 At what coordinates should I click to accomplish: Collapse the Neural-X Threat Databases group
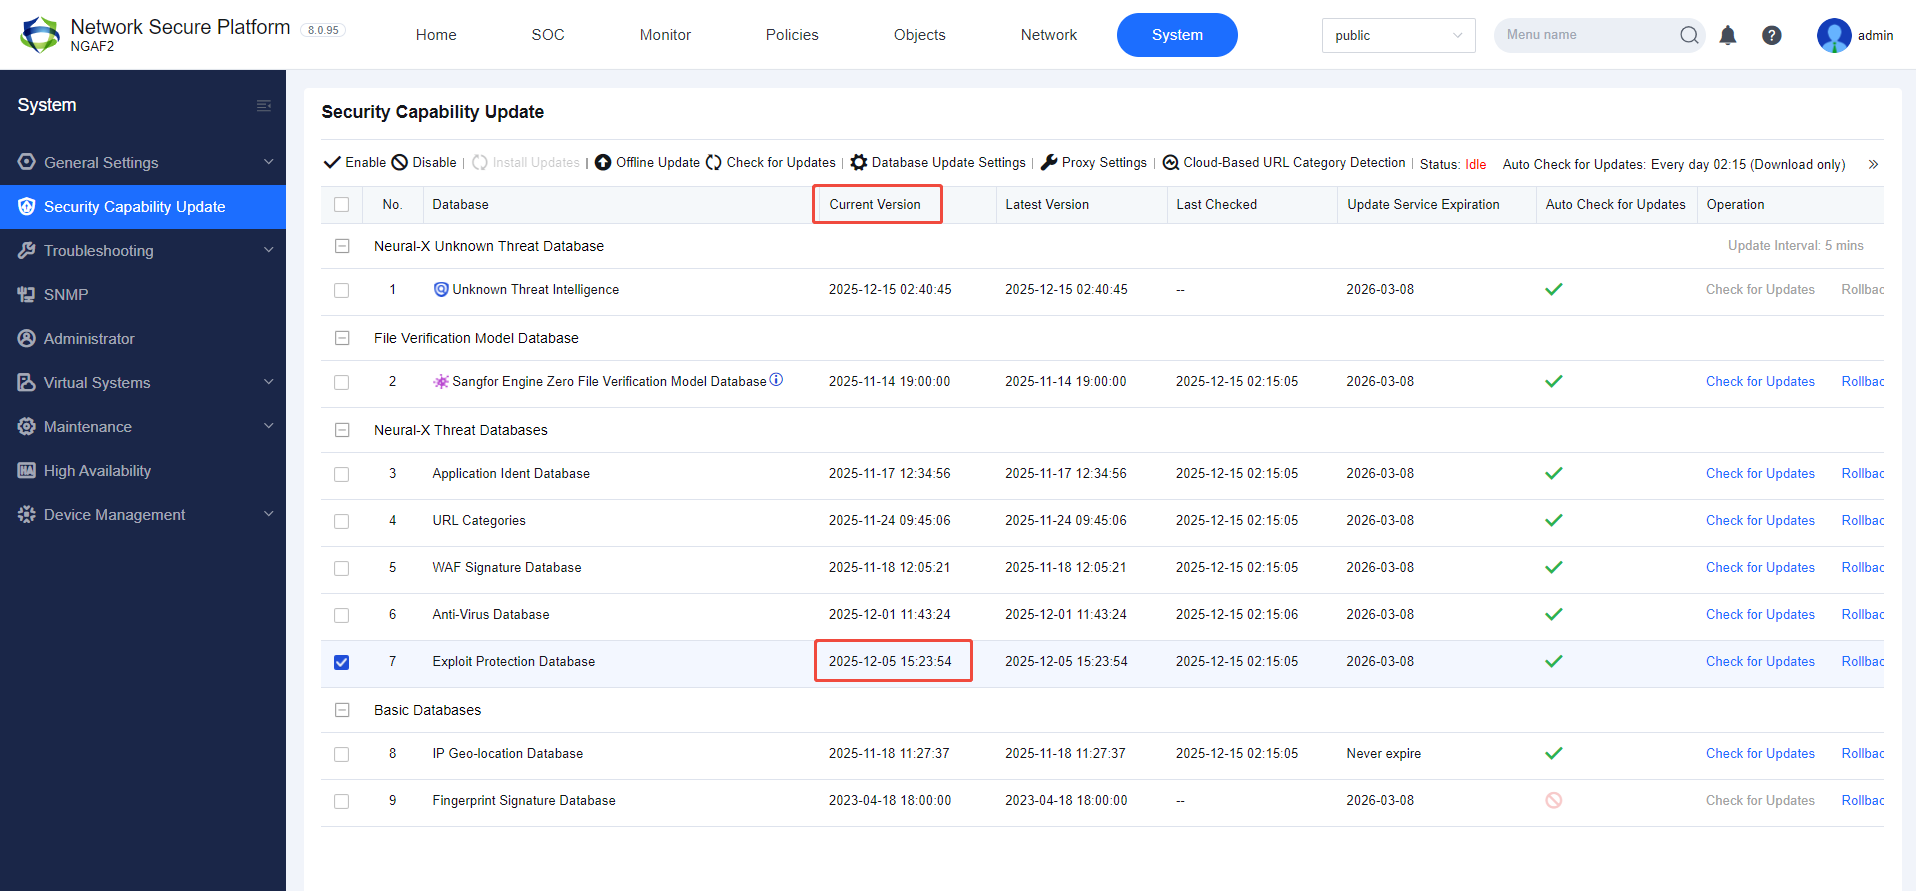pos(342,430)
